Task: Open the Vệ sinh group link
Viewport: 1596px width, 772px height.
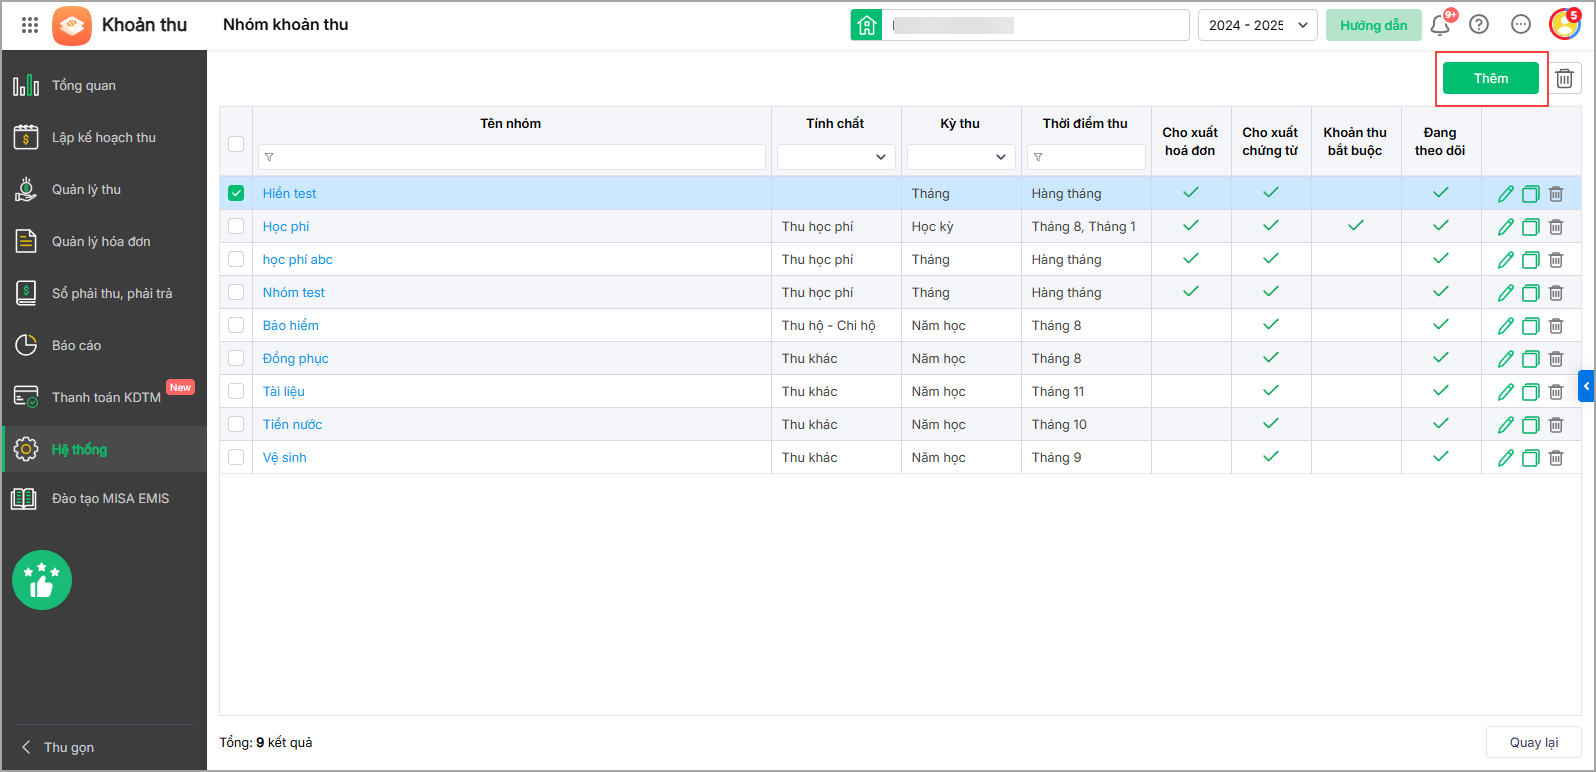Action: tap(285, 457)
